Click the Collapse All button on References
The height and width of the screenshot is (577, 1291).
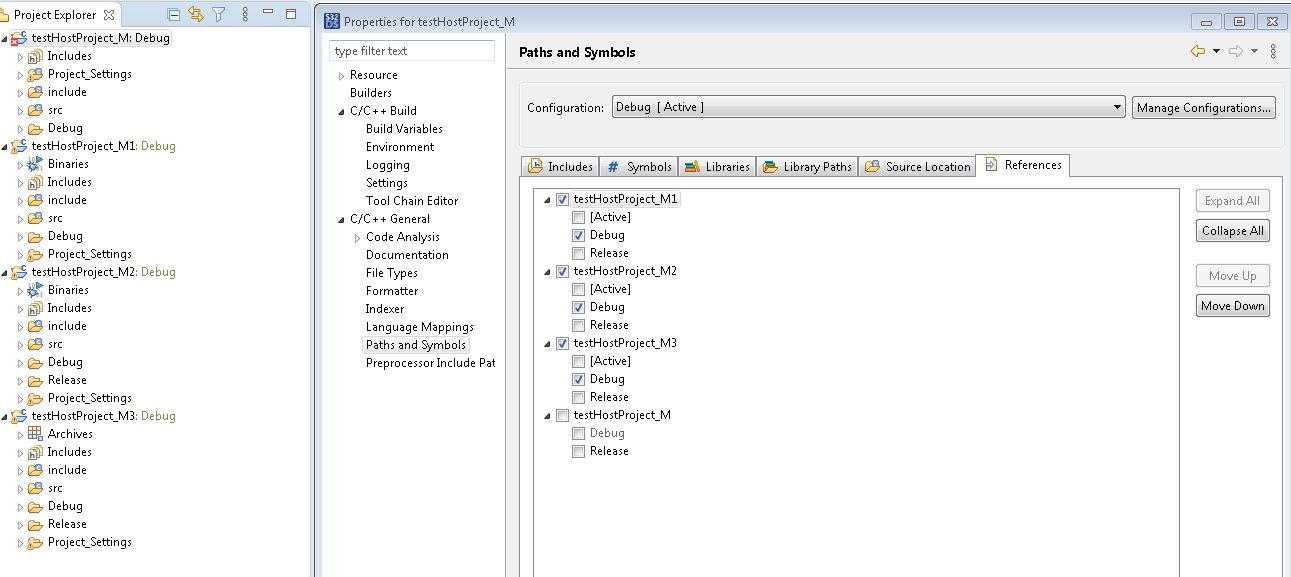tap(1232, 230)
